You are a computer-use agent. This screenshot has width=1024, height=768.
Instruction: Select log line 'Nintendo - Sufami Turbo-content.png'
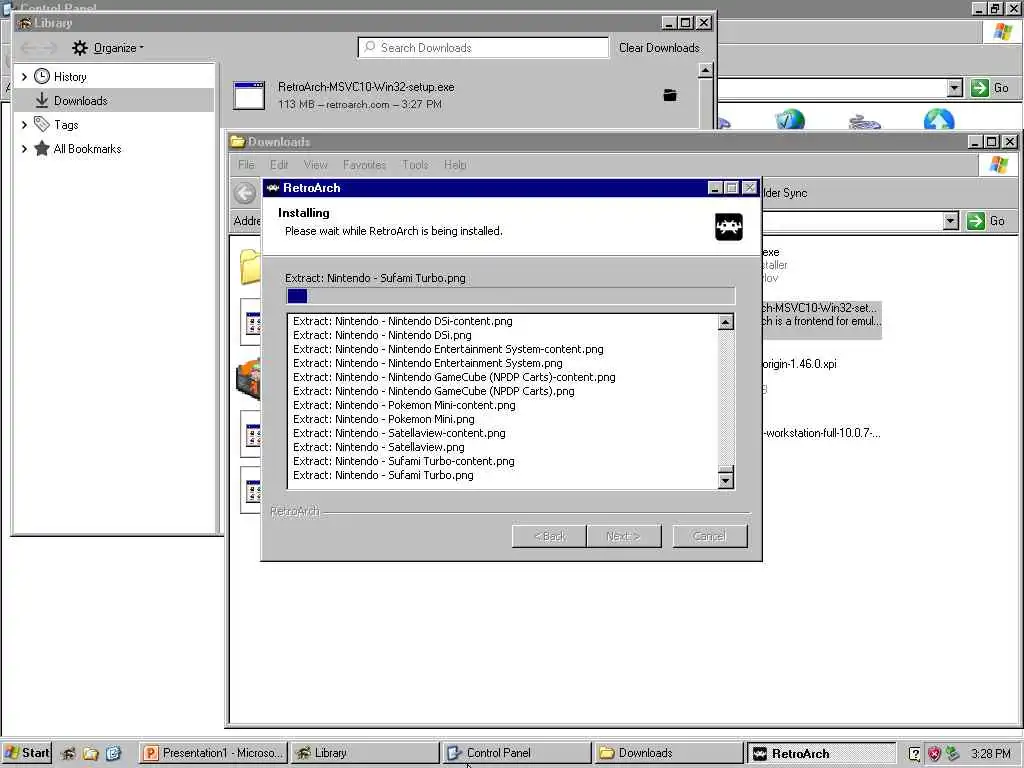pos(404,461)
